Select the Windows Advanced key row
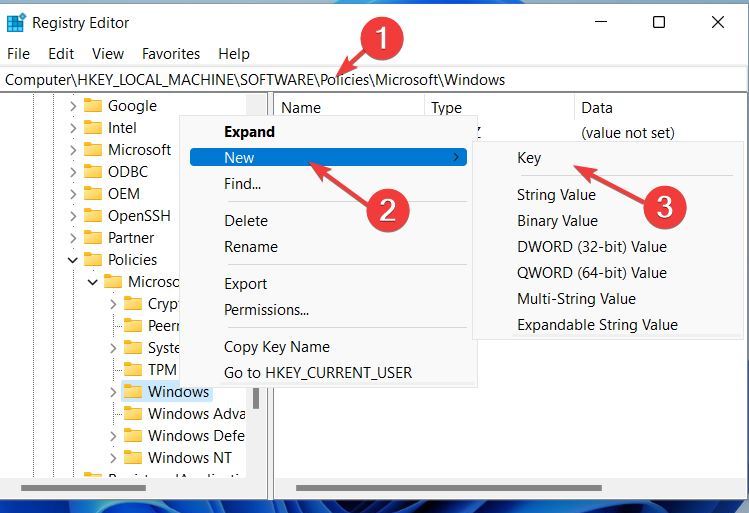 (x=184, y=413)
